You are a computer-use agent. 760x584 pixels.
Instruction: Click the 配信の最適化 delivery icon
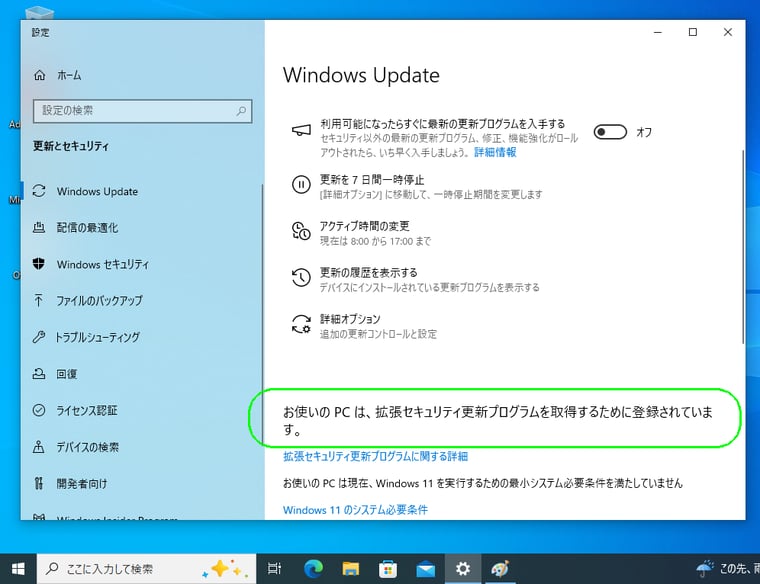point(39,227)
